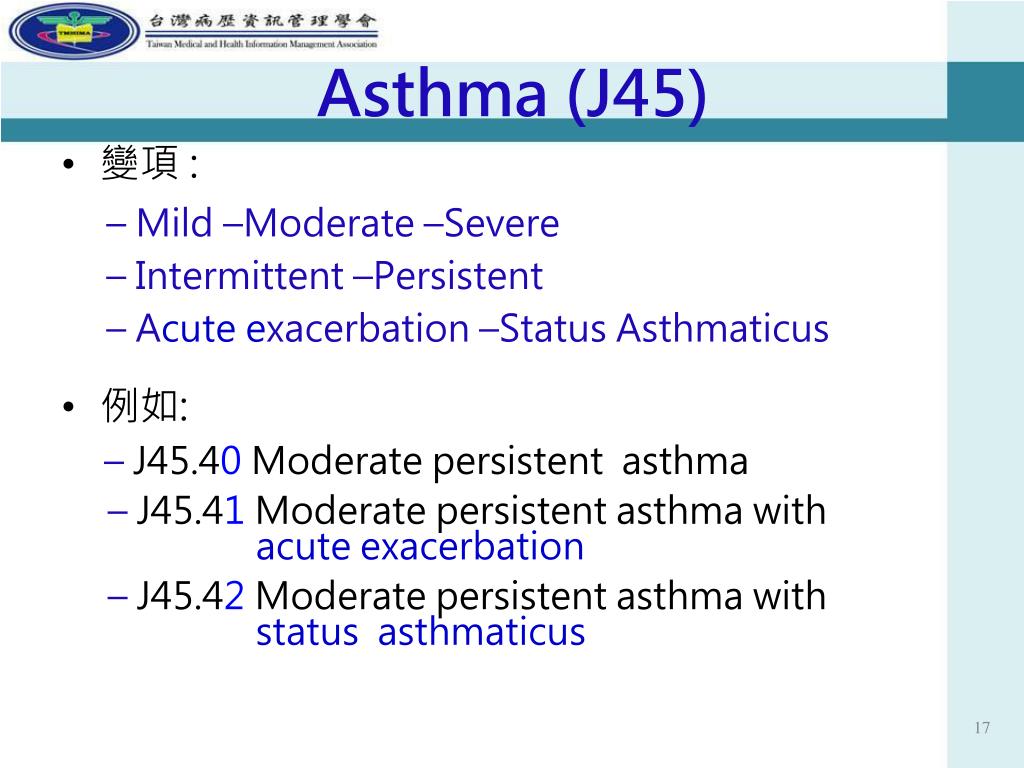The height and width of the screenshot is (768, 1024).
Task: Click the dark teal title bar block at right
Action: 985,102
